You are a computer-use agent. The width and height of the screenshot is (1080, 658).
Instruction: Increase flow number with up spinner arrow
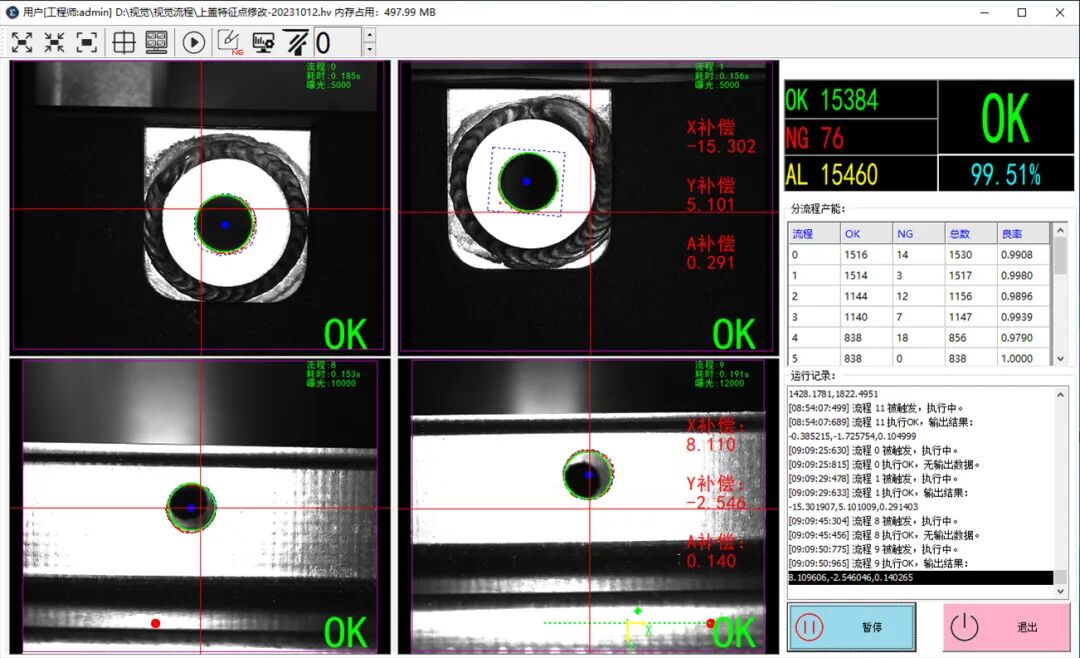click(369, 35)
